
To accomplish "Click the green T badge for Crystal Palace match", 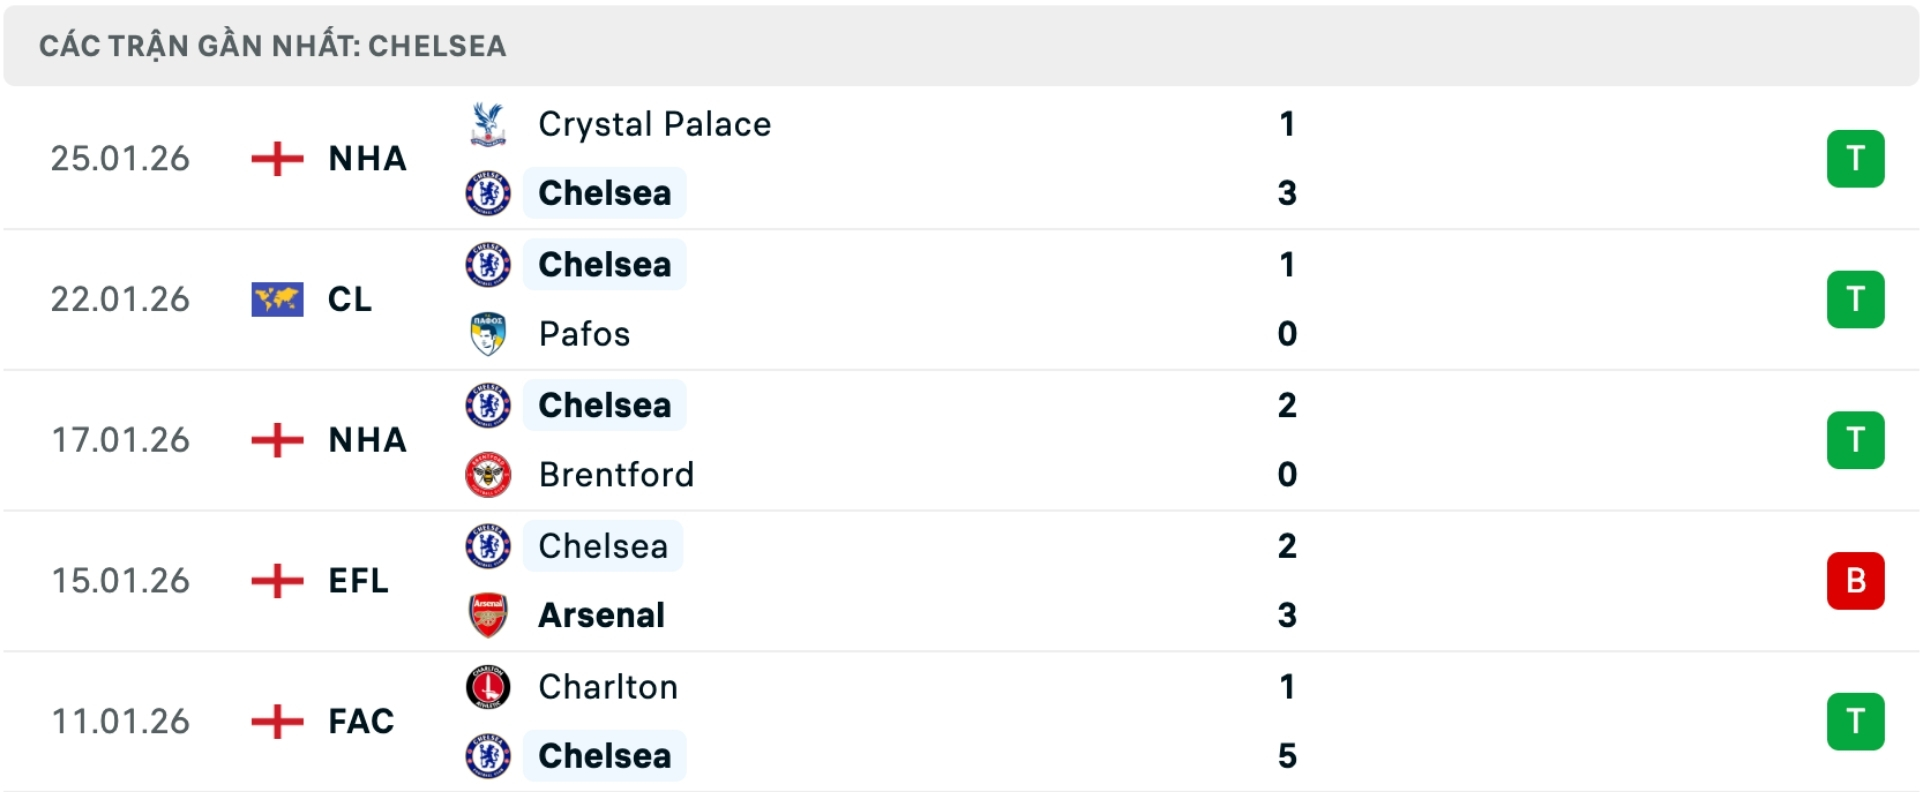I will click(1856, 158).
